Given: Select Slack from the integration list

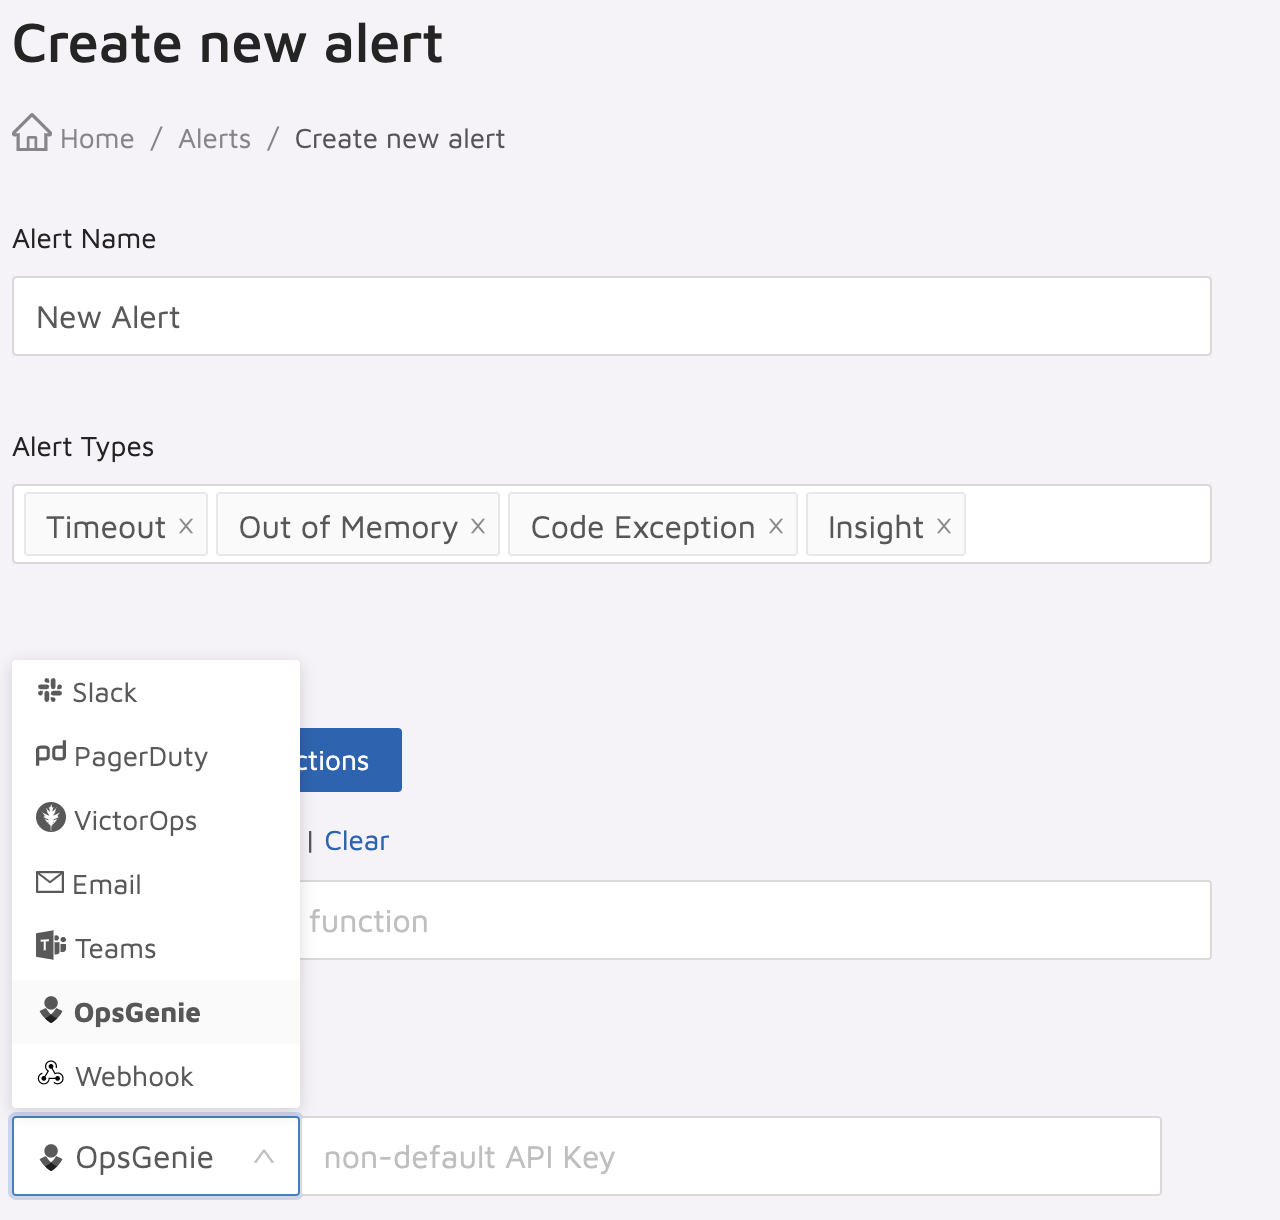Looking at the screenshot, I should tap(156, 692).
